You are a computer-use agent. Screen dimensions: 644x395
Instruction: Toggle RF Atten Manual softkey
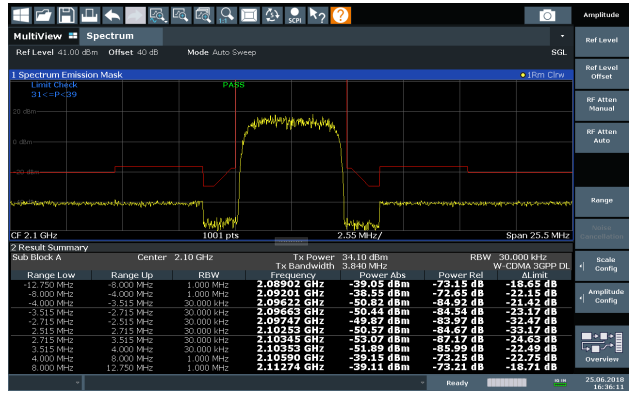pyautogui.click(x=602, y=104)
